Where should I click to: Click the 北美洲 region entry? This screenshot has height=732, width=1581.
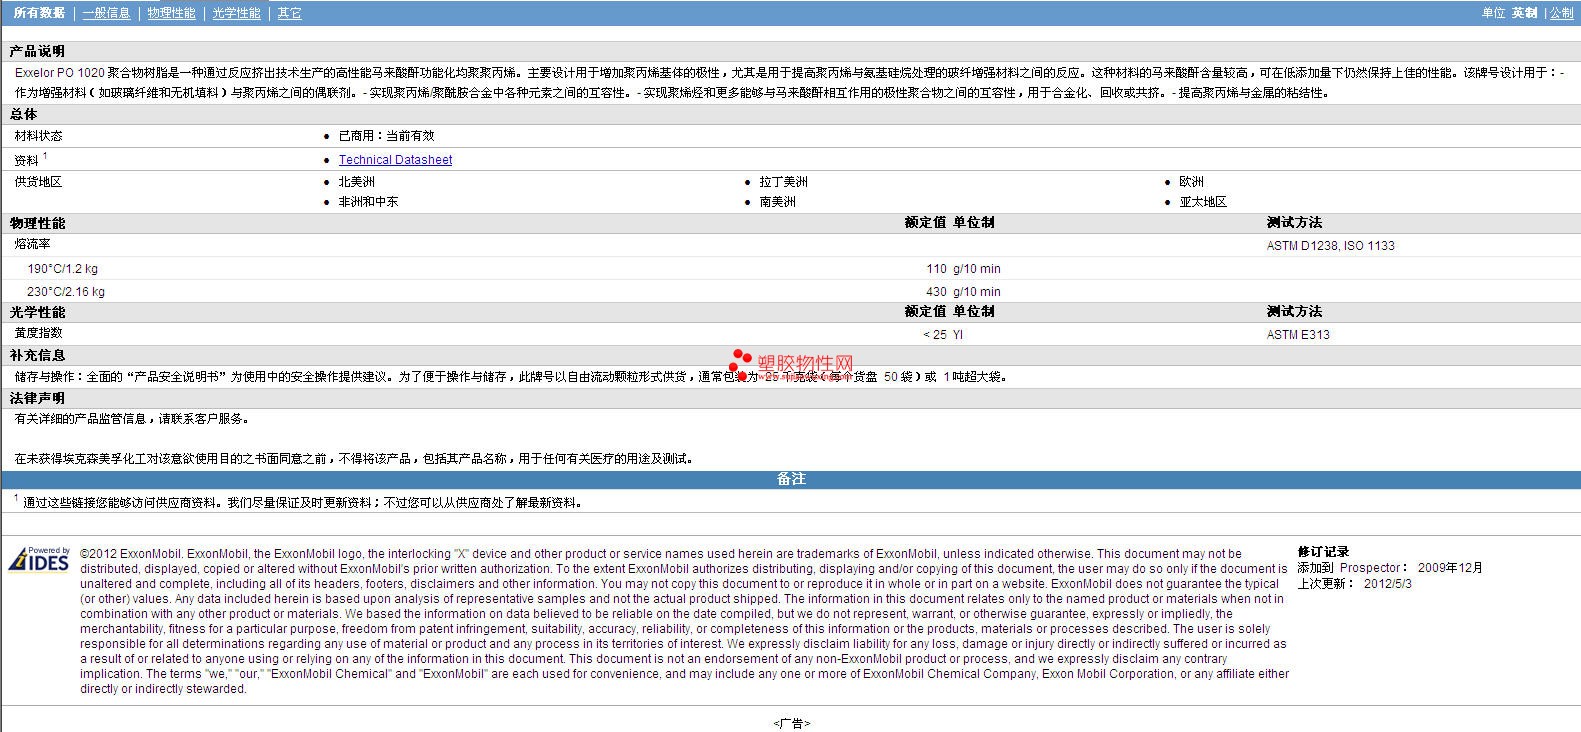(x=356, y=182)
